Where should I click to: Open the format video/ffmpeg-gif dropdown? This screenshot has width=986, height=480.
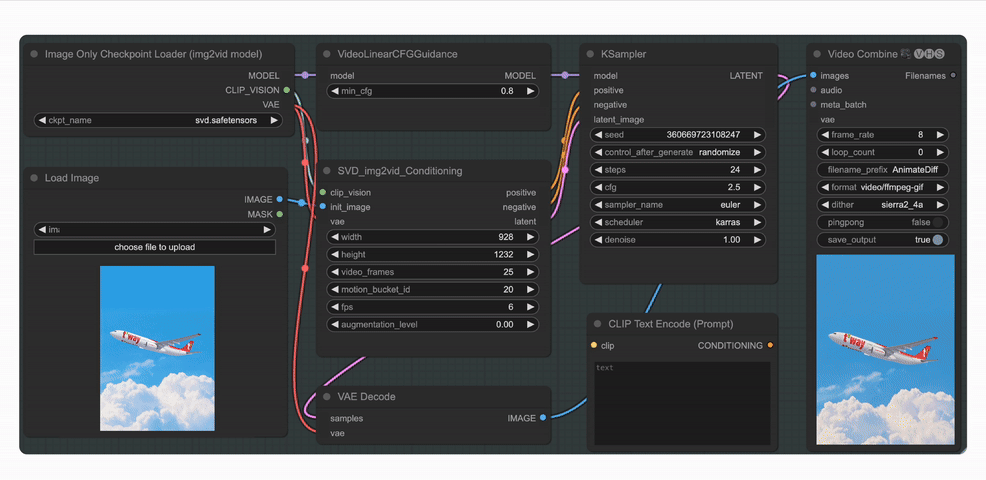[882, 187]
